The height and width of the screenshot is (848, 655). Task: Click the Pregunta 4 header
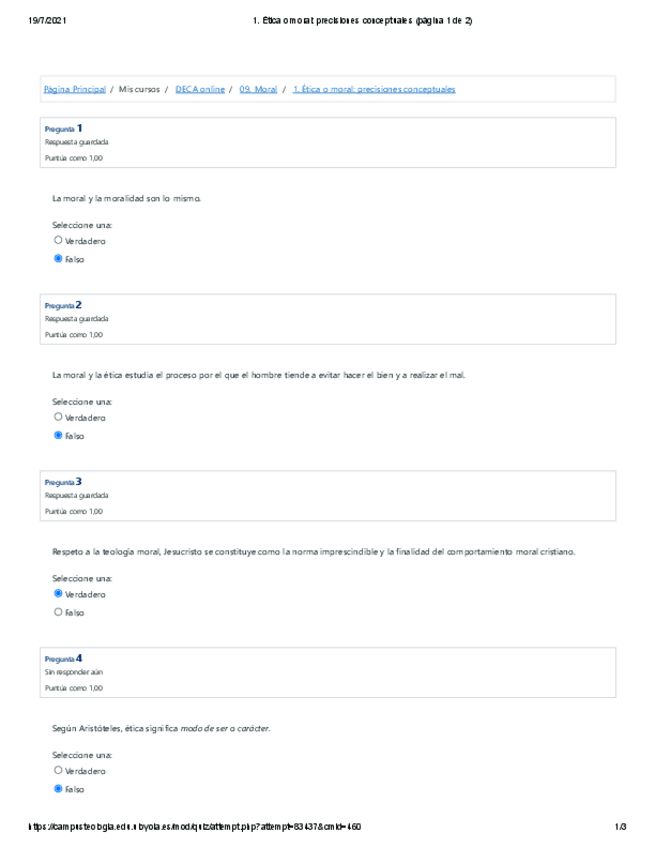(x=64, y=659)
